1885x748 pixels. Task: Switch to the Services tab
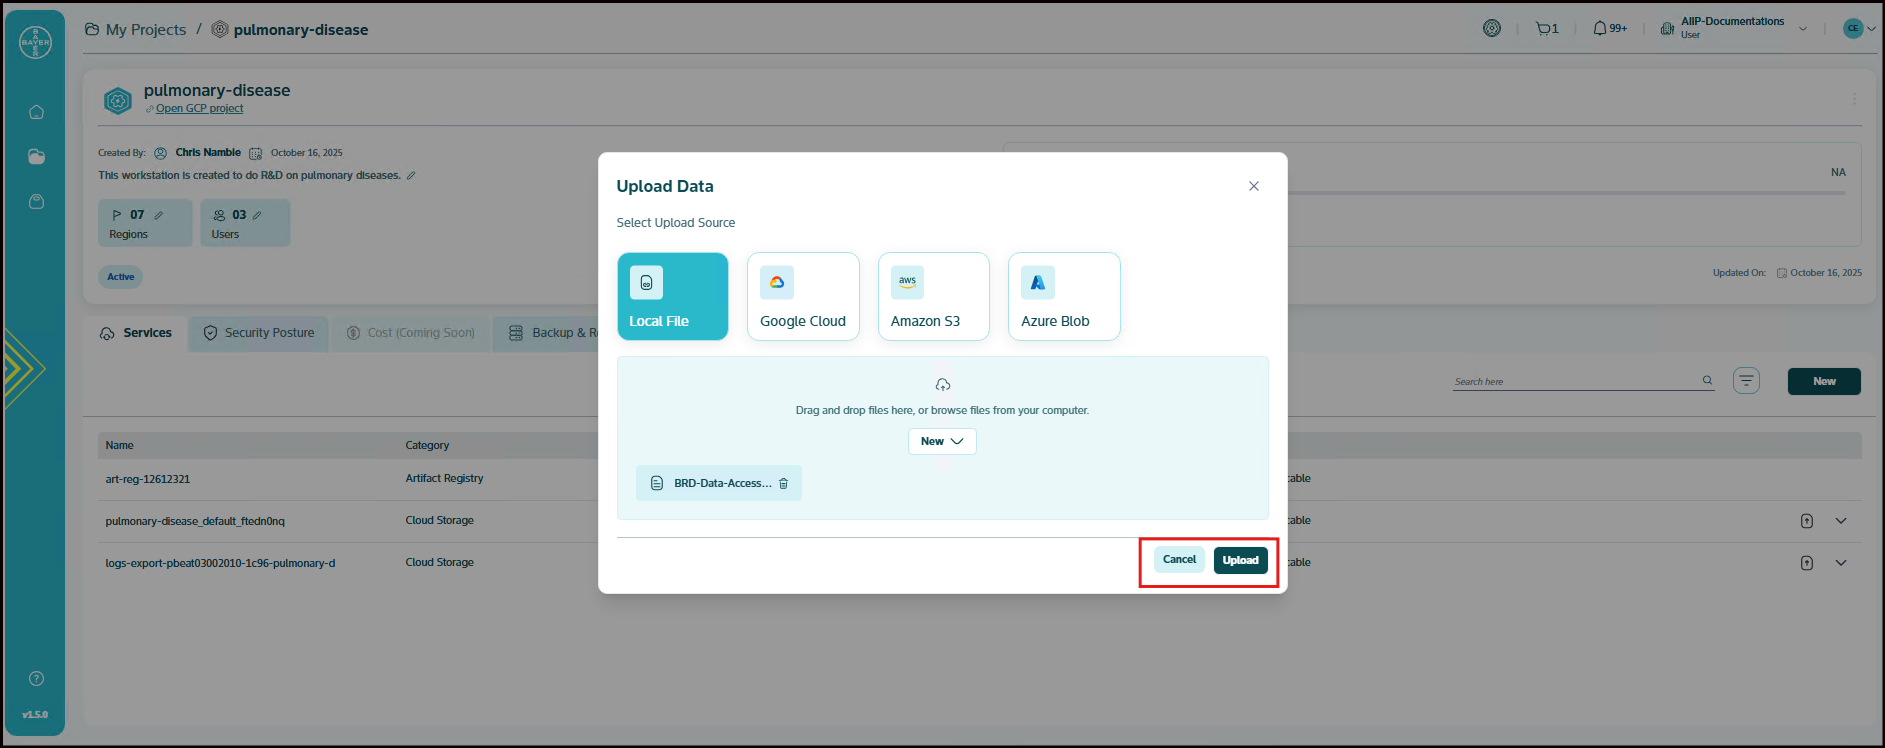pyautogui.click(x=136, y=333)
